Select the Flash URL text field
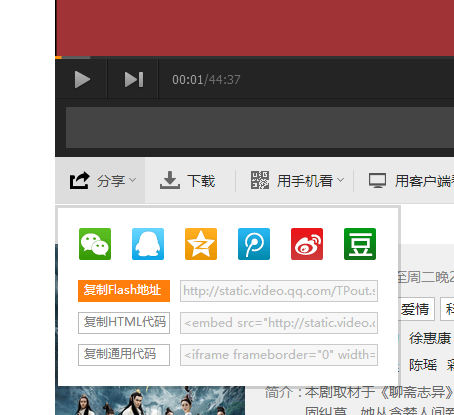This screenshot has height=415, width=454. (279, 291)
